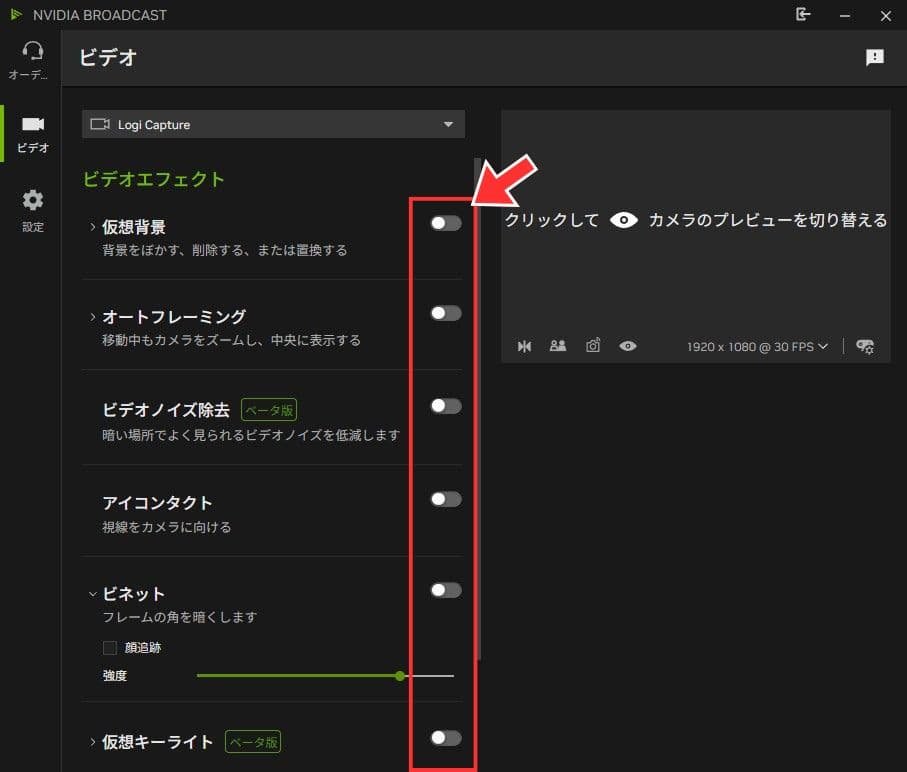This screenshot has width=907, height=772.
Task: Close the NVIDIA Broadcast window
Action: (886, 16)
